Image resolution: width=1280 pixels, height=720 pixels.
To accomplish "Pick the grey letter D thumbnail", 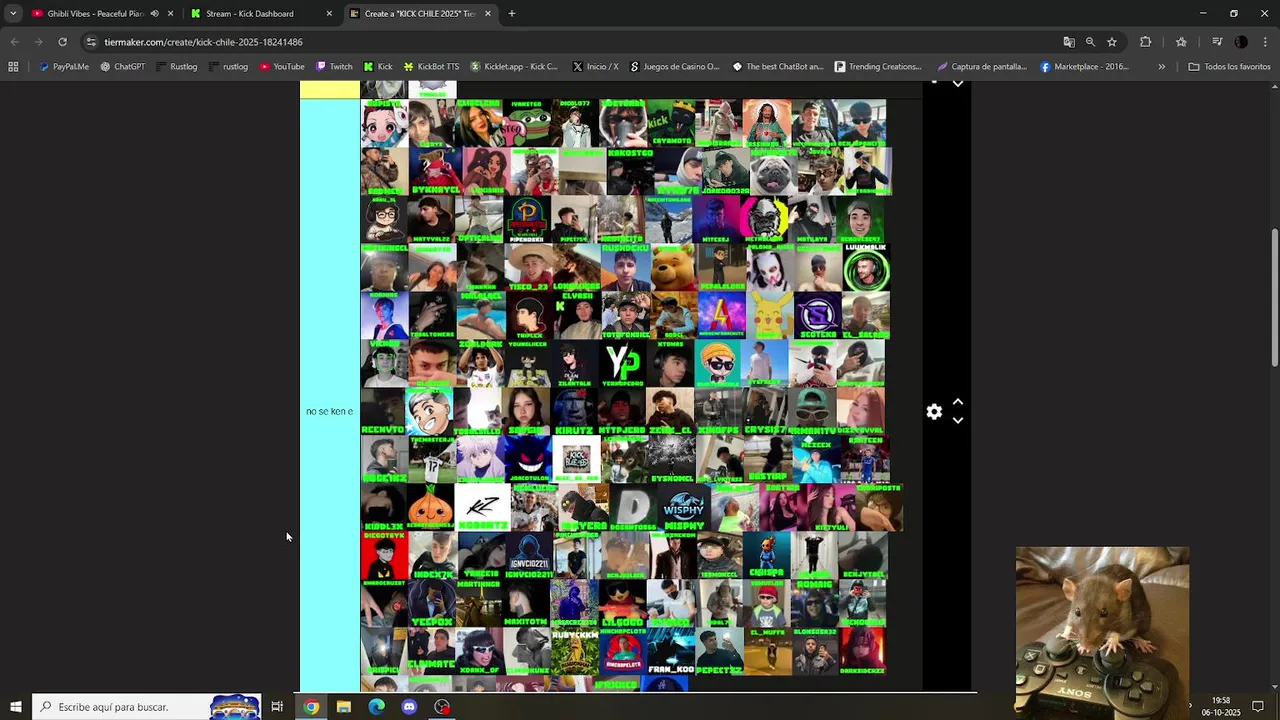I will (634, 507).
